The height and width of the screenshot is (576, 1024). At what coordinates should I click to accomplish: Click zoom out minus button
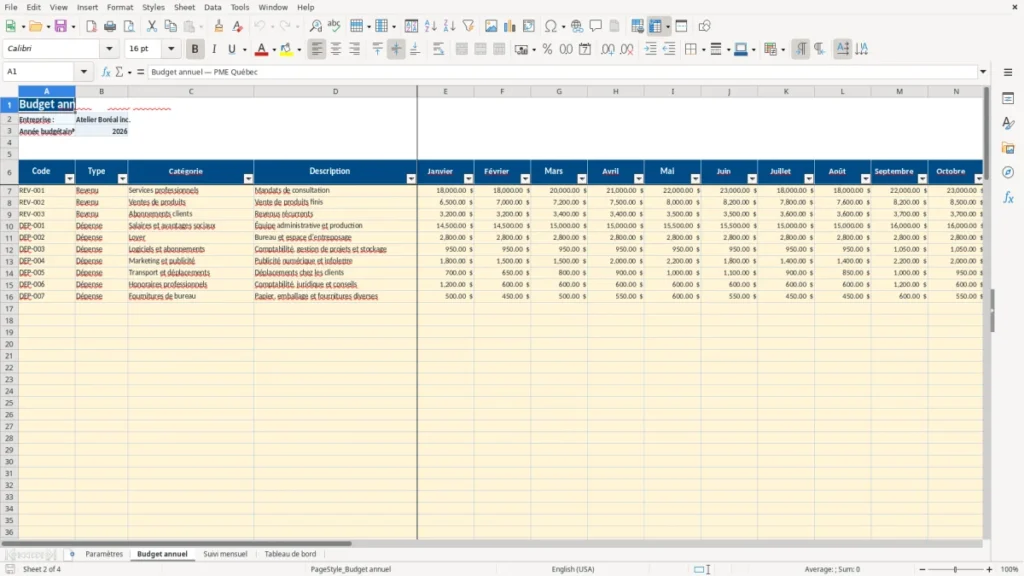tap(922, 569)
